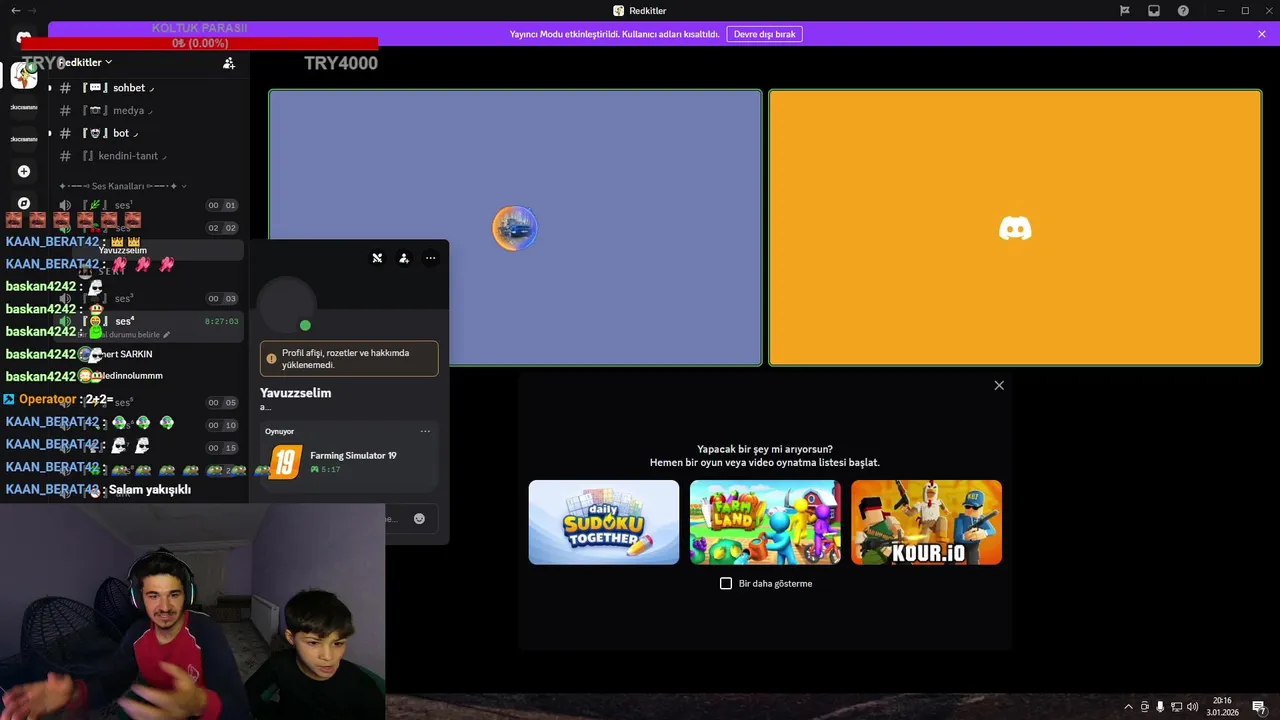Check the 'Bir daha gösterme' checkbox
The image size is (1280, 720).
coord(726,583)
